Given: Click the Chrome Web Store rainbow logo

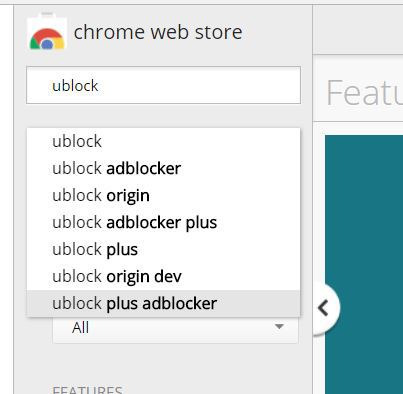Looking at the screenshot, I should pos(47,33).
